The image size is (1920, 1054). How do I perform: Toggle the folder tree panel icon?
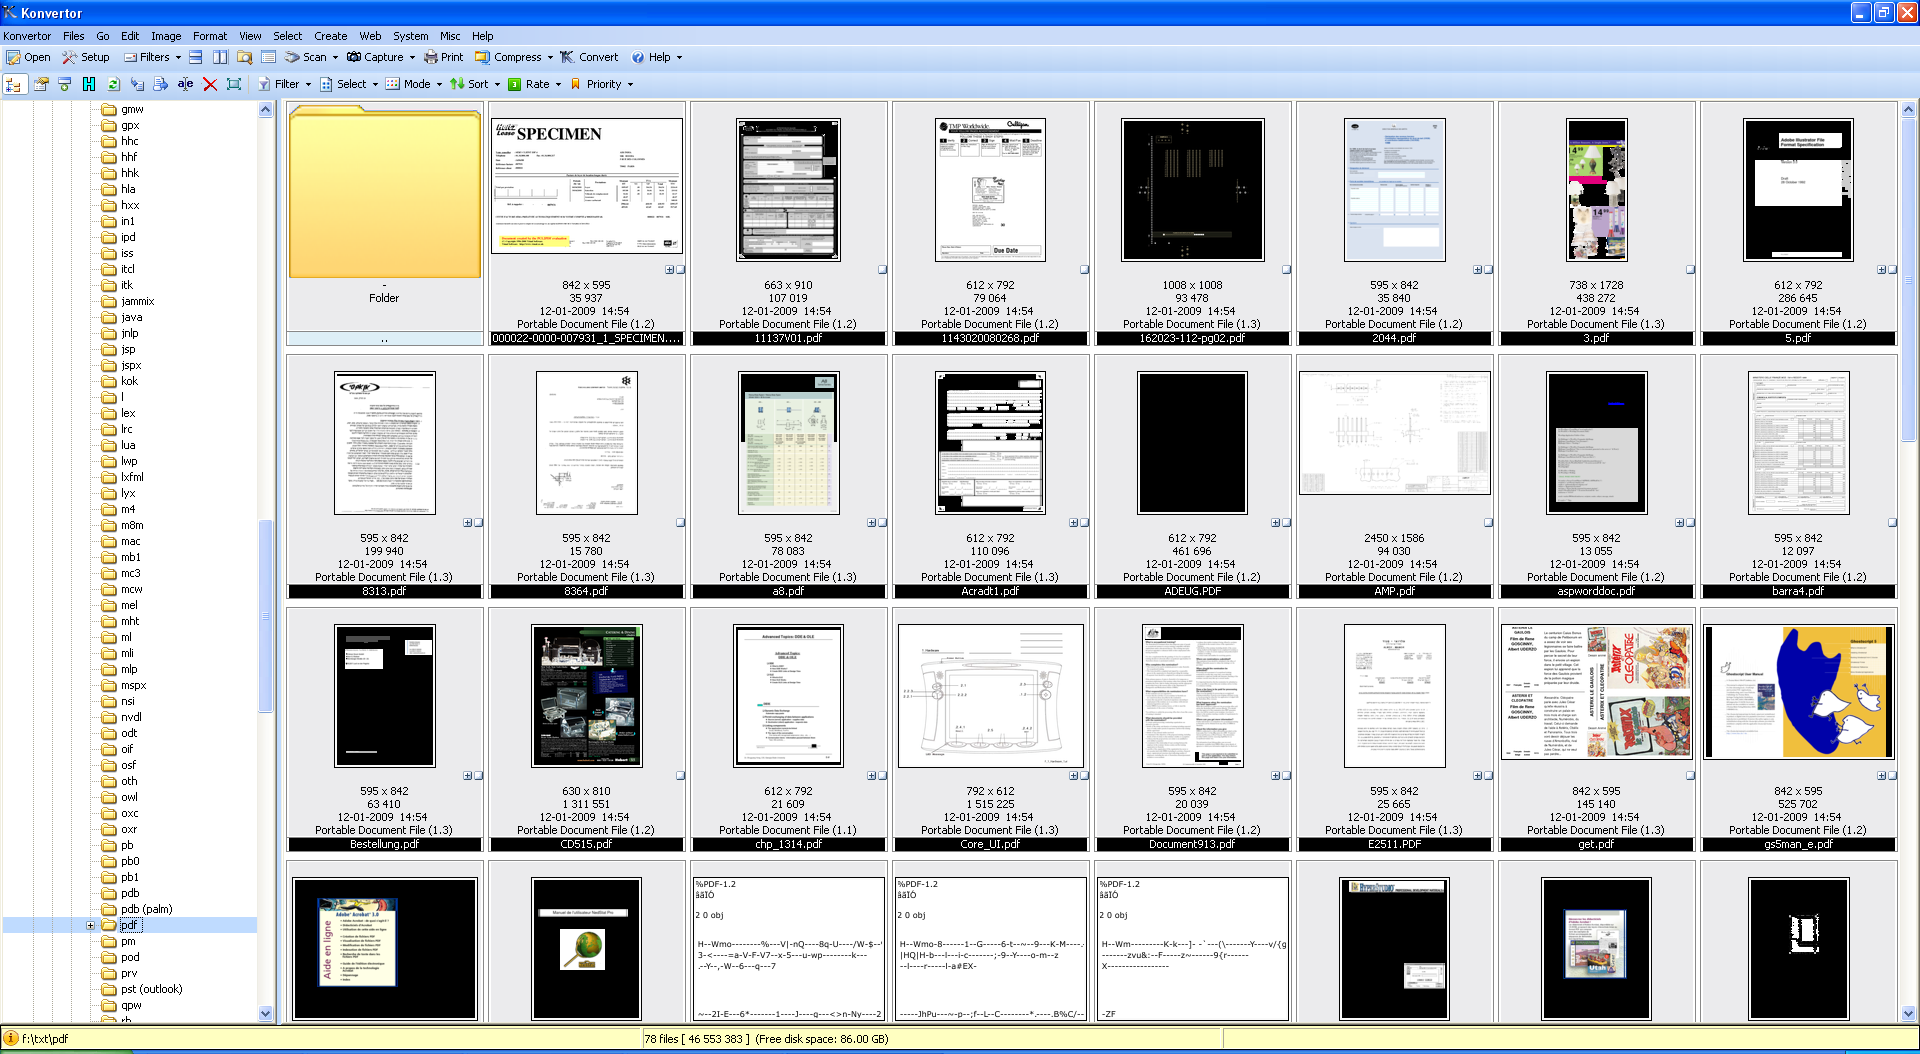coord(14,84)
